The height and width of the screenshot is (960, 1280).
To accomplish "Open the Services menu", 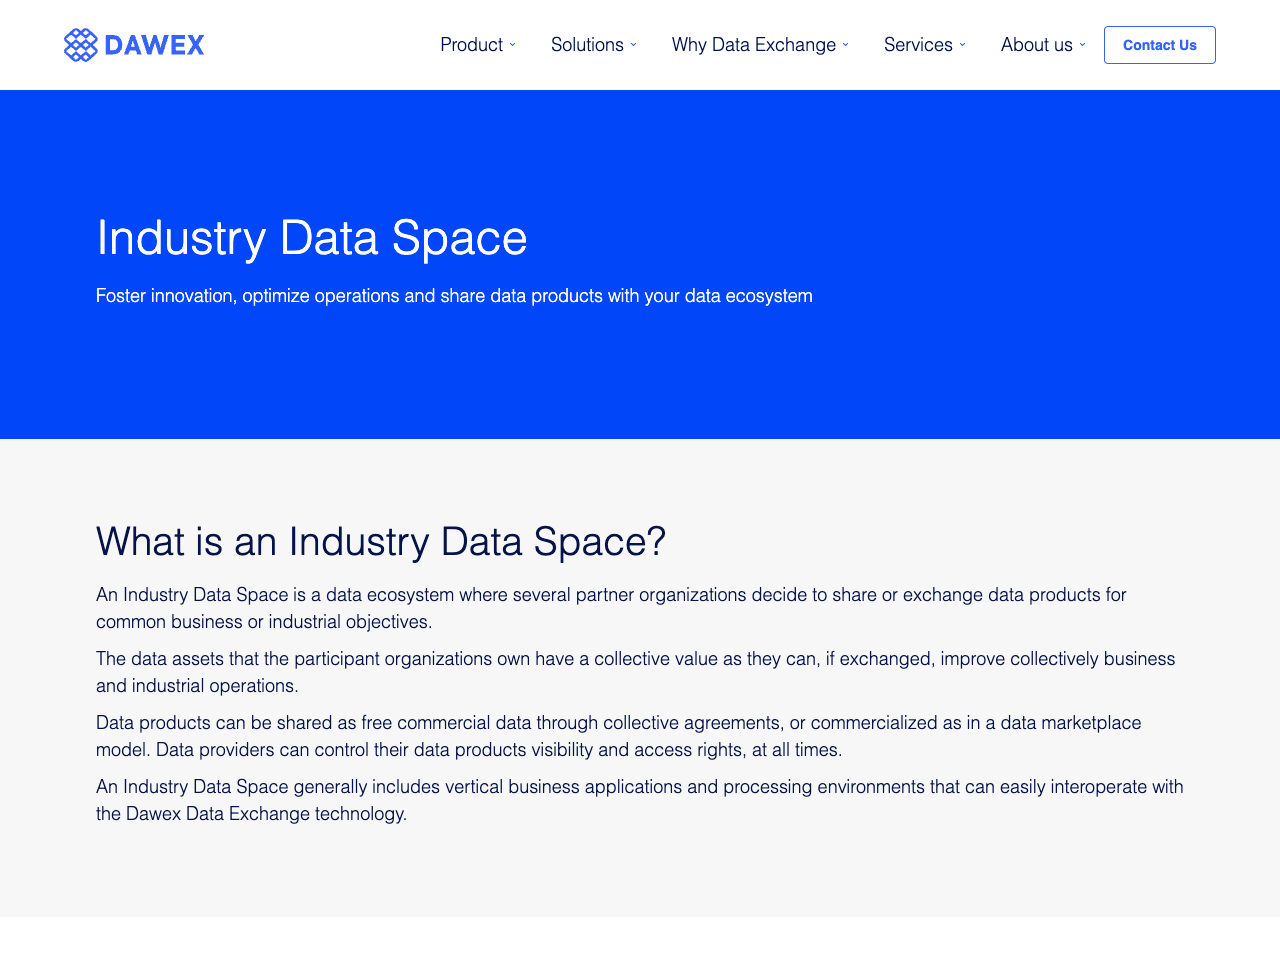I will [x=918, y=45].
